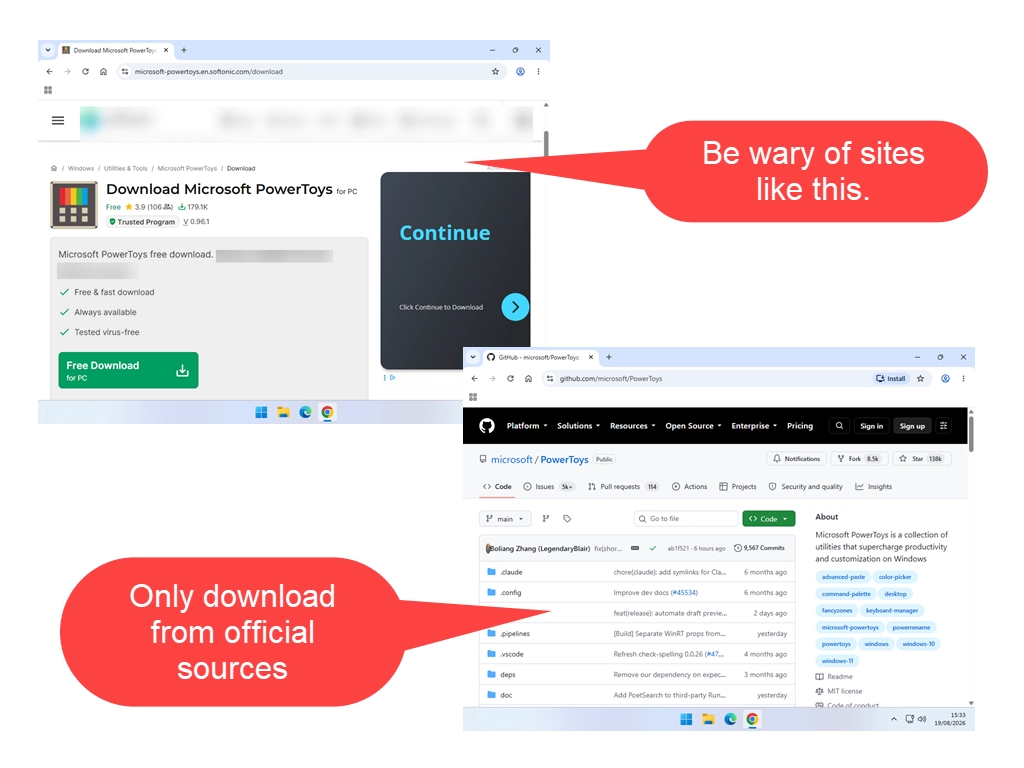Open the .pipelines folder
The height and width of the screenshot is (768, 1024).
click(x=515, y=634)
